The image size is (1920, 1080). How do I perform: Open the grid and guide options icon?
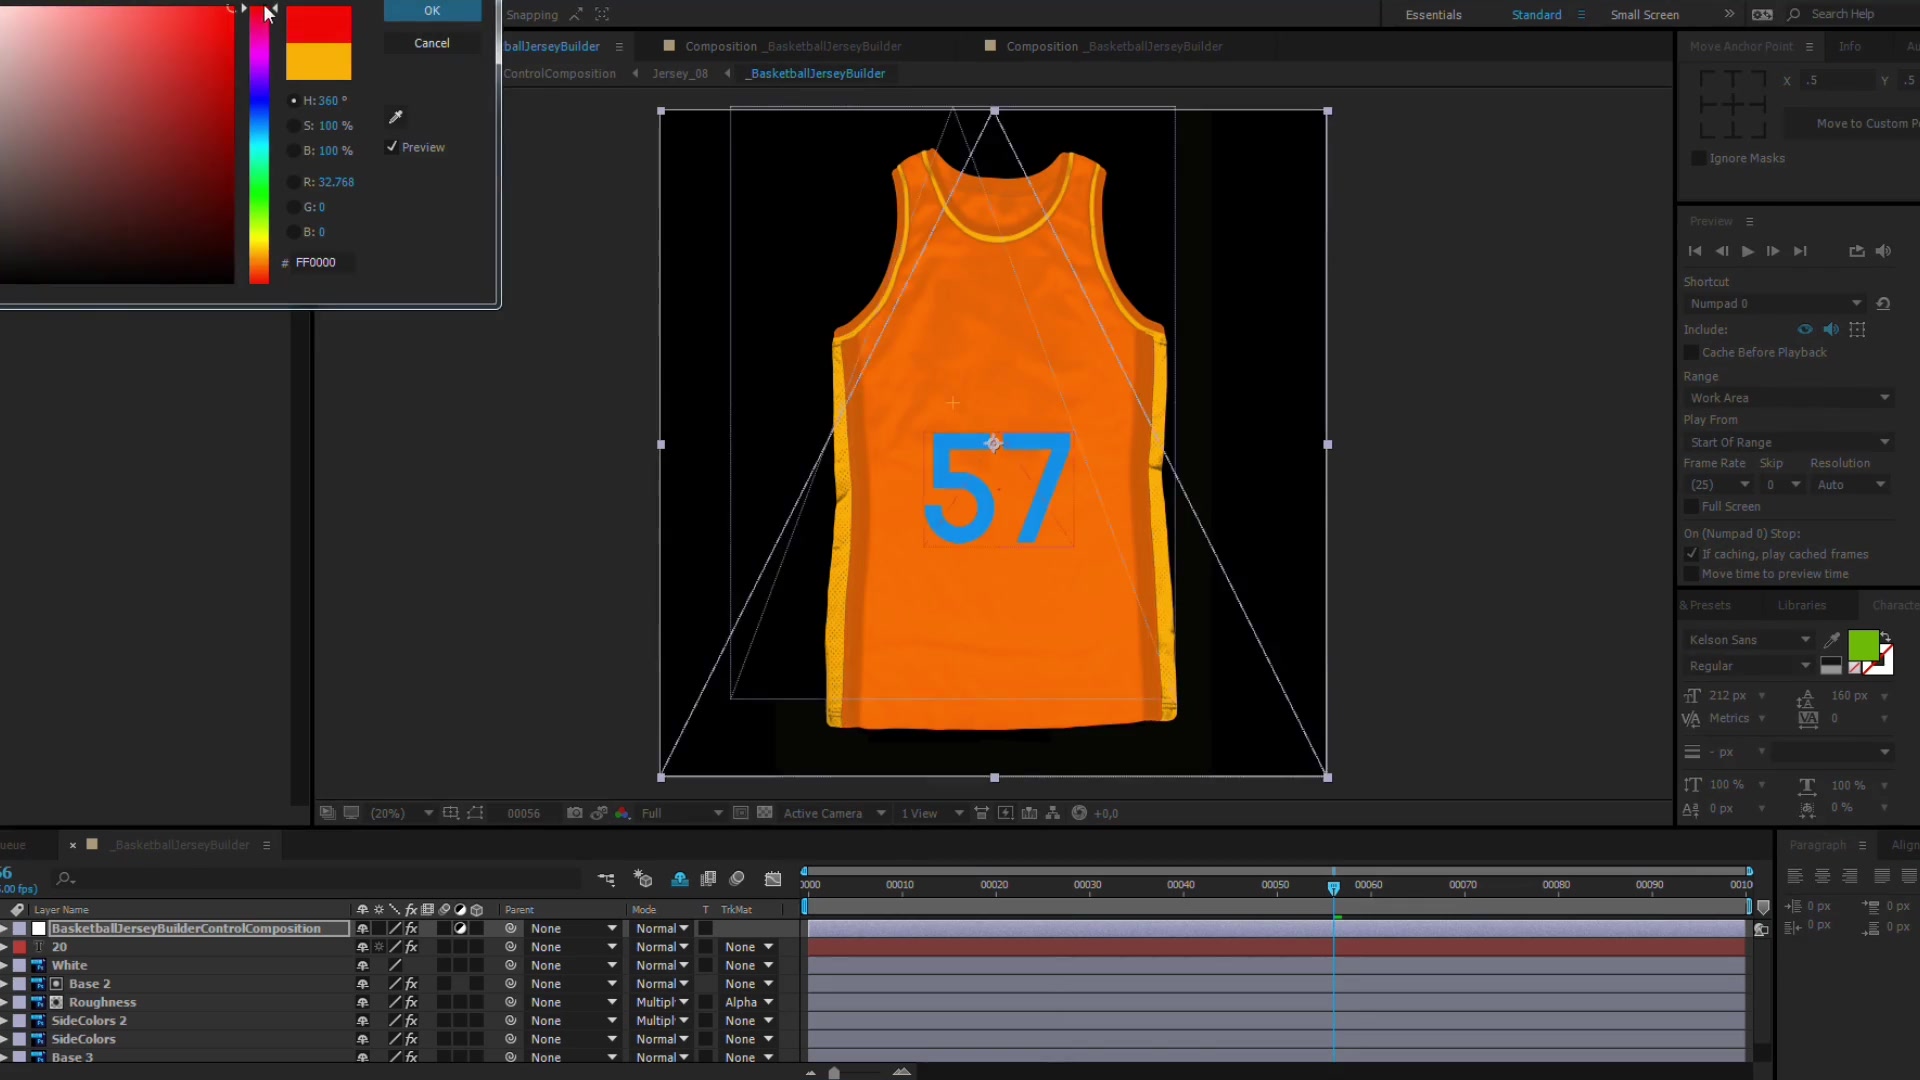click(x=451, y=813)
